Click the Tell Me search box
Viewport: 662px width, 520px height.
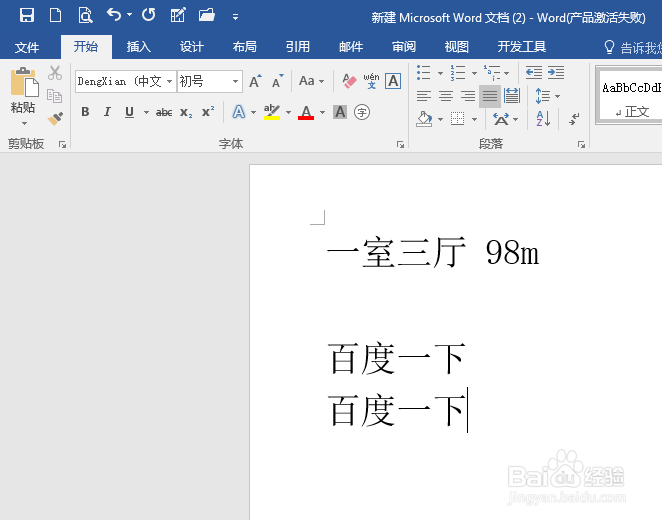click(x=632, y=47)
